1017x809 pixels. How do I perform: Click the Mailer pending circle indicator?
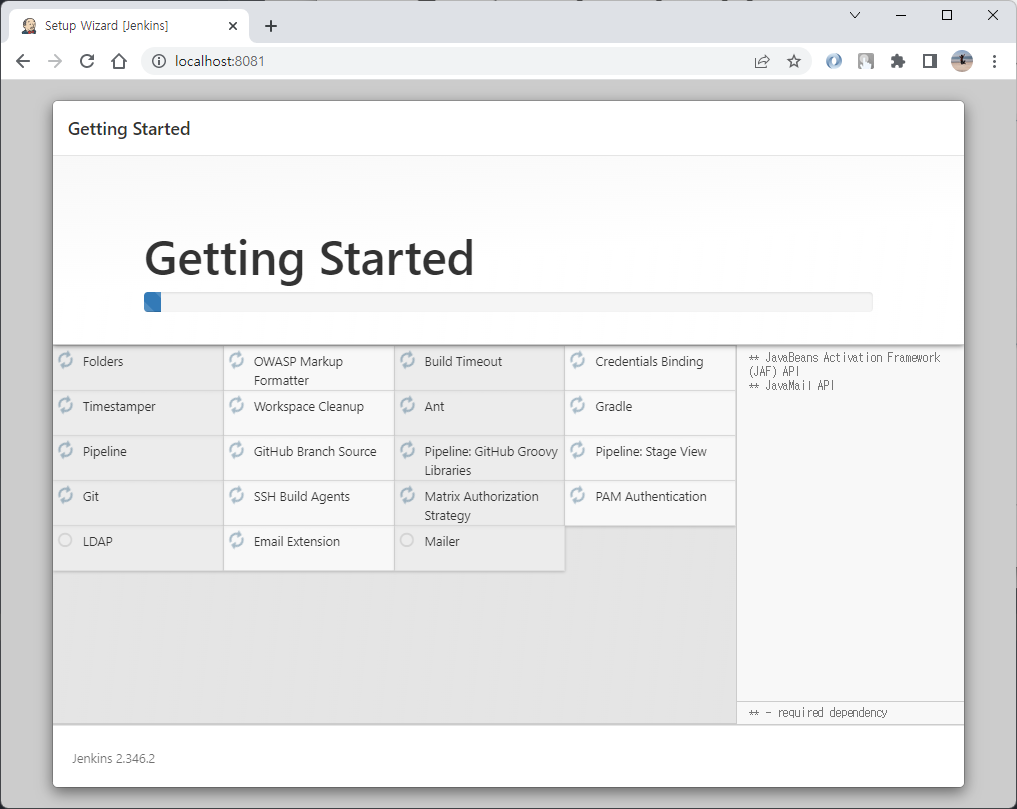tap(407, 540)
